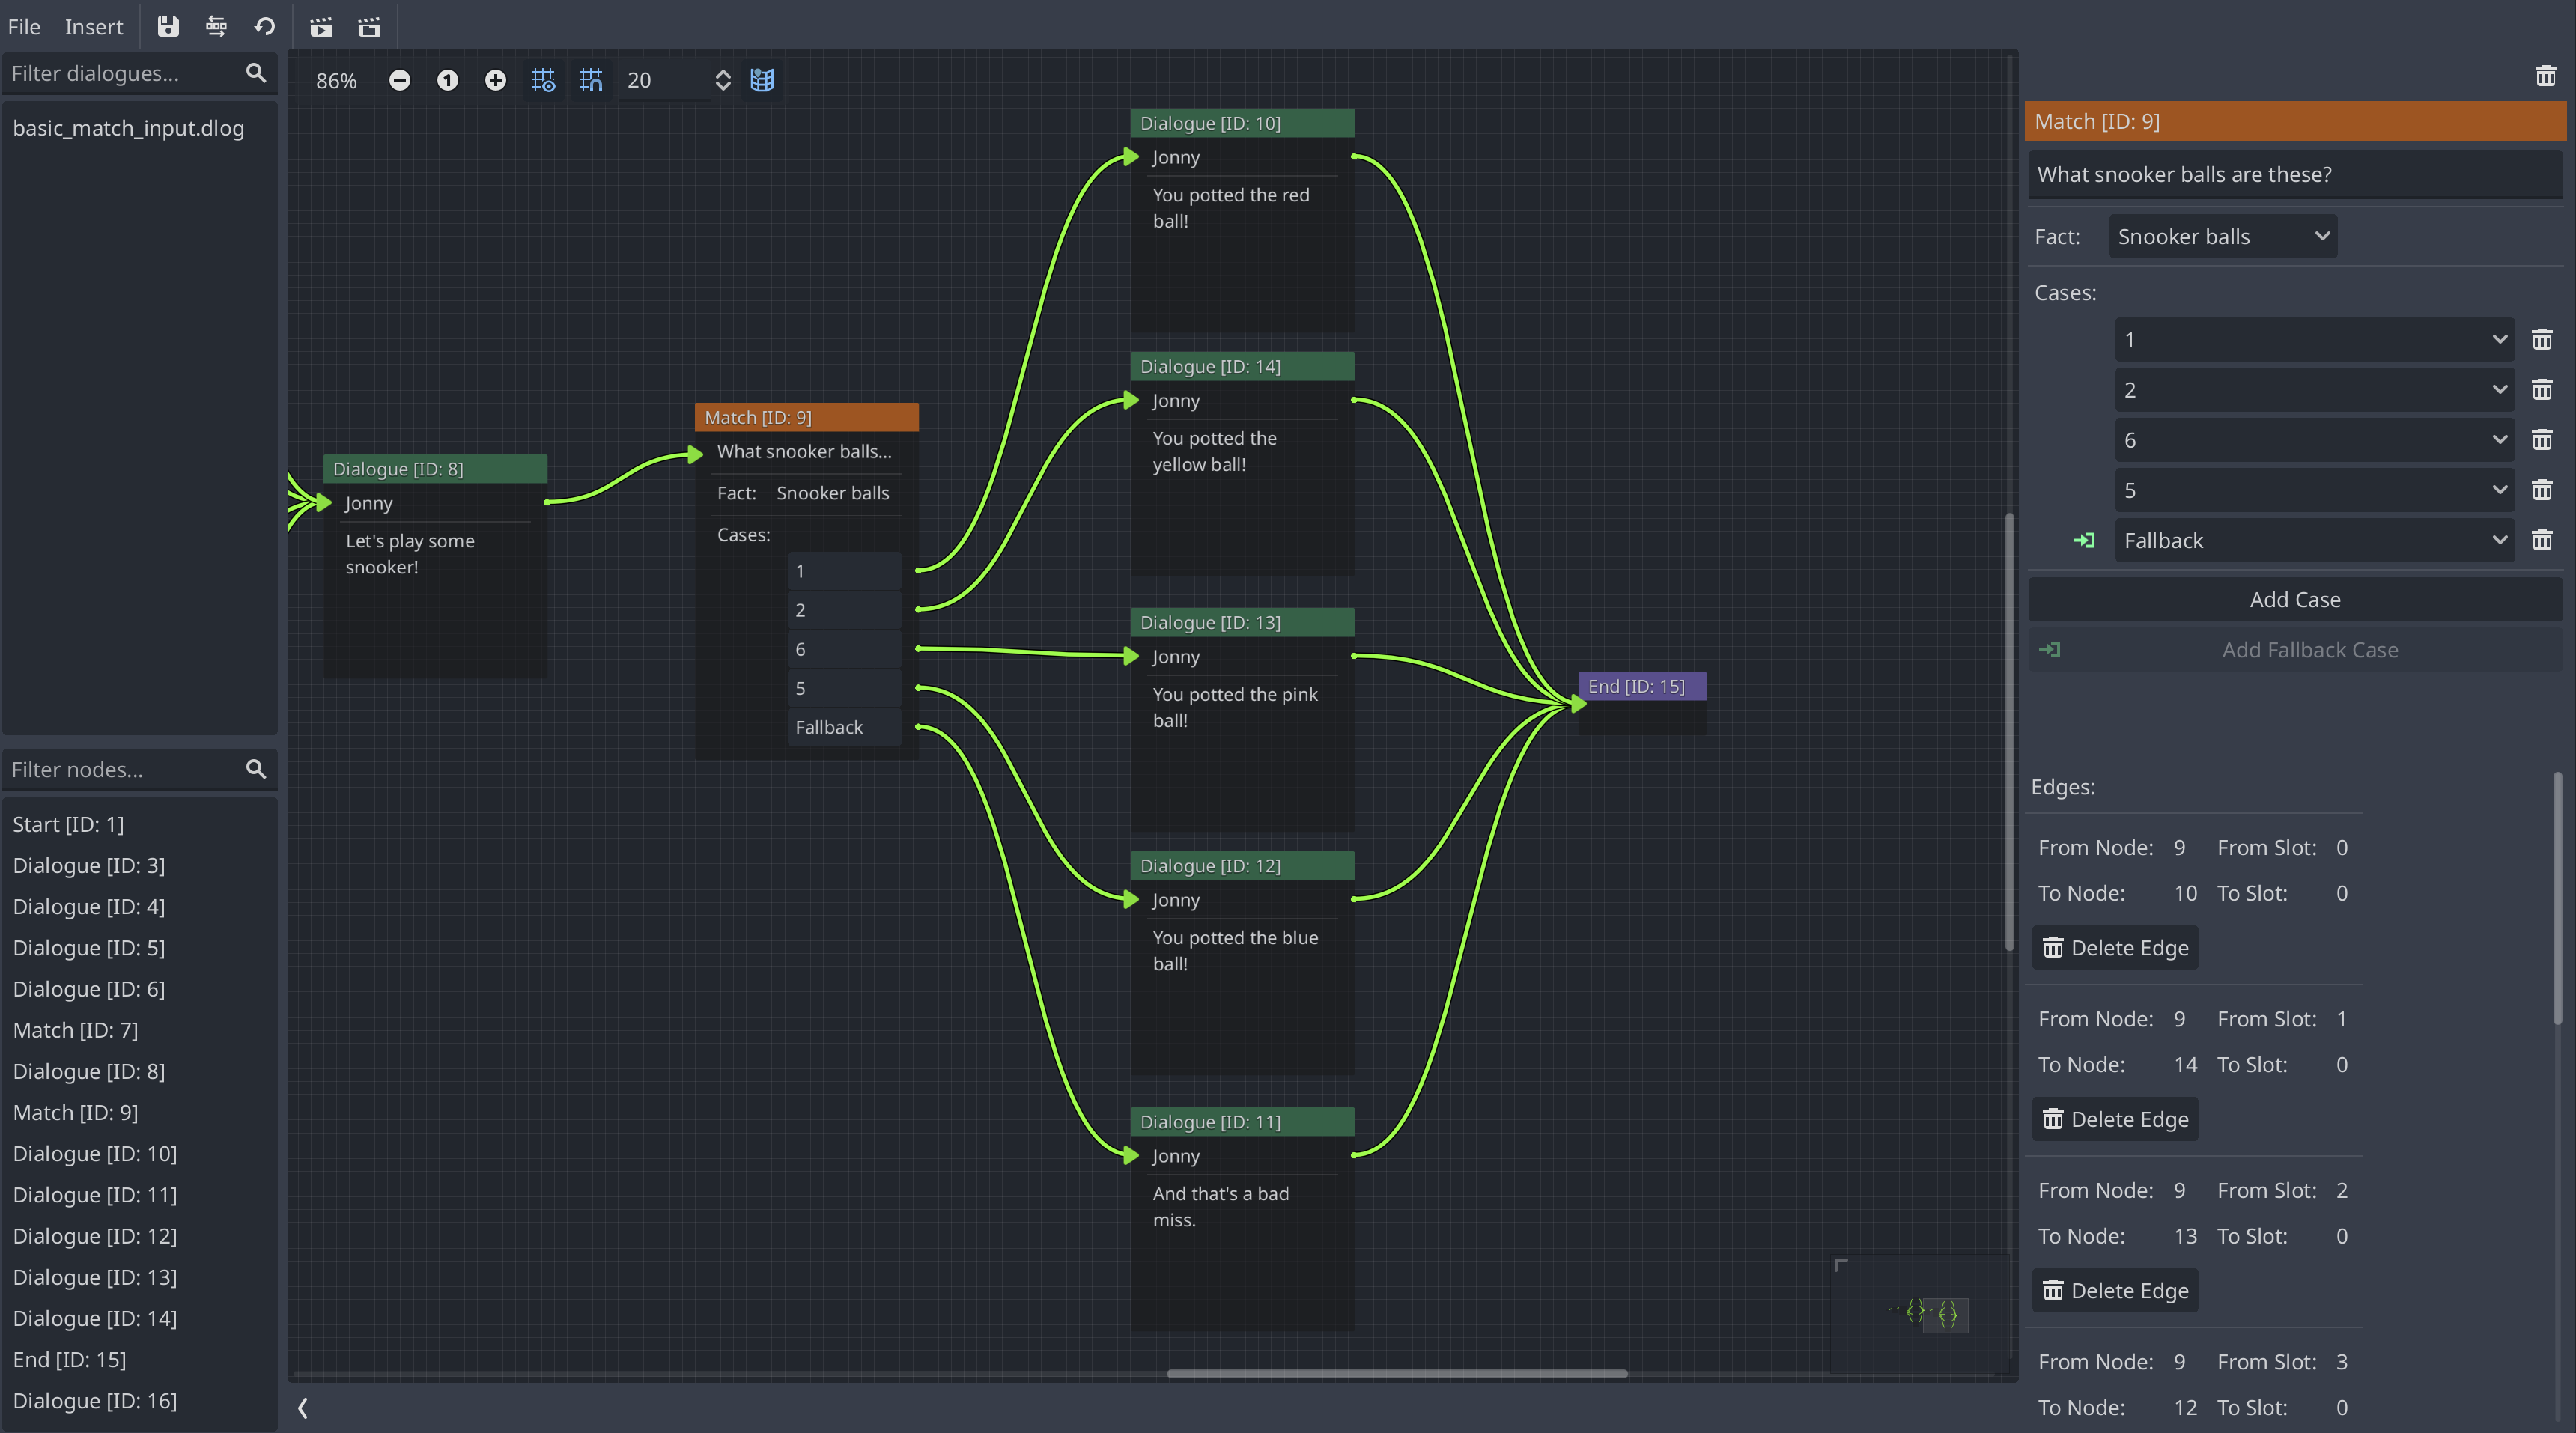Toggle grid visibility icon next to zoom controls
This screenshot has width=2576, height=1433.
543,80
